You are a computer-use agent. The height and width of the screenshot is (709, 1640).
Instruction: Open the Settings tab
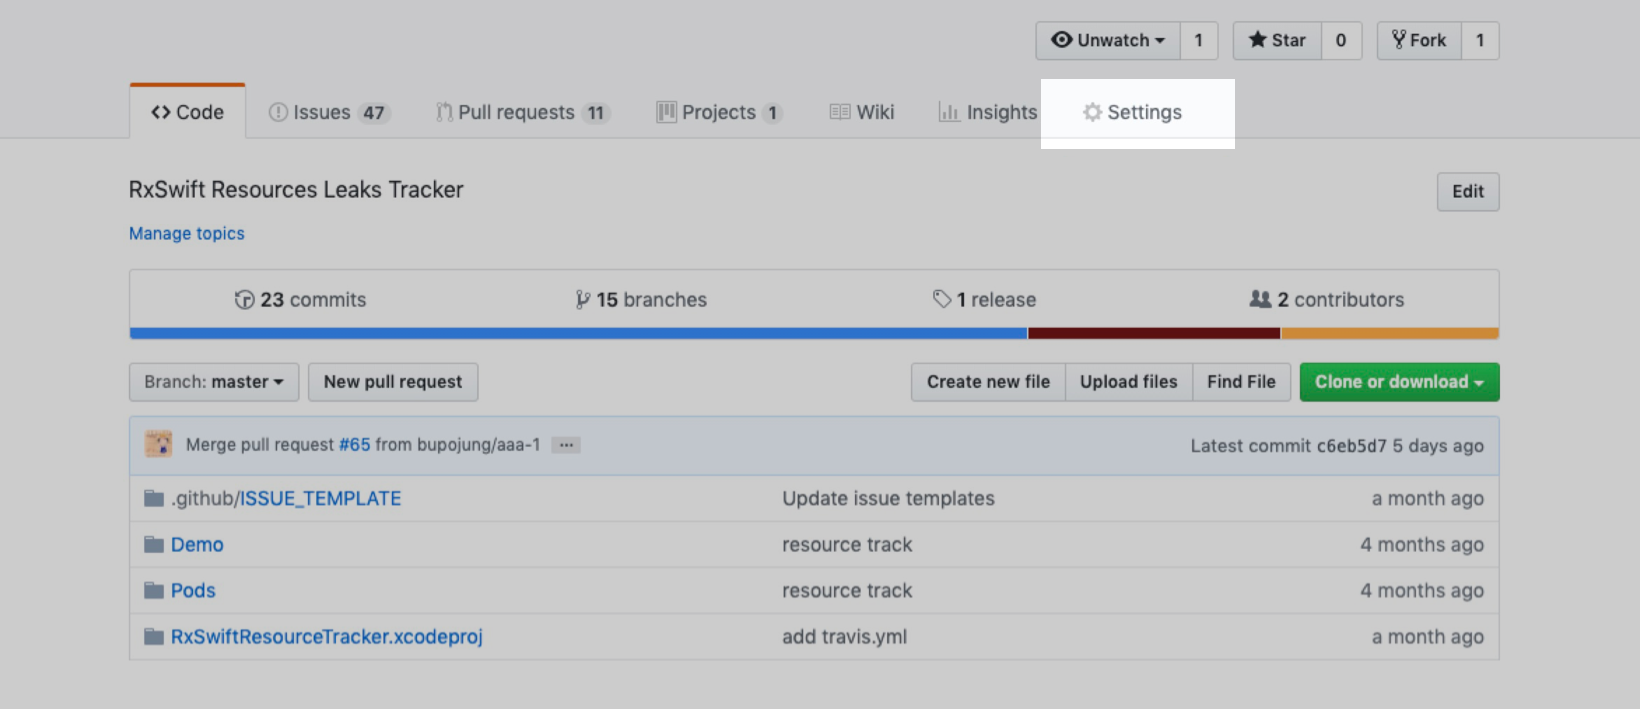pyautogui.click(x=1132, y=112)
